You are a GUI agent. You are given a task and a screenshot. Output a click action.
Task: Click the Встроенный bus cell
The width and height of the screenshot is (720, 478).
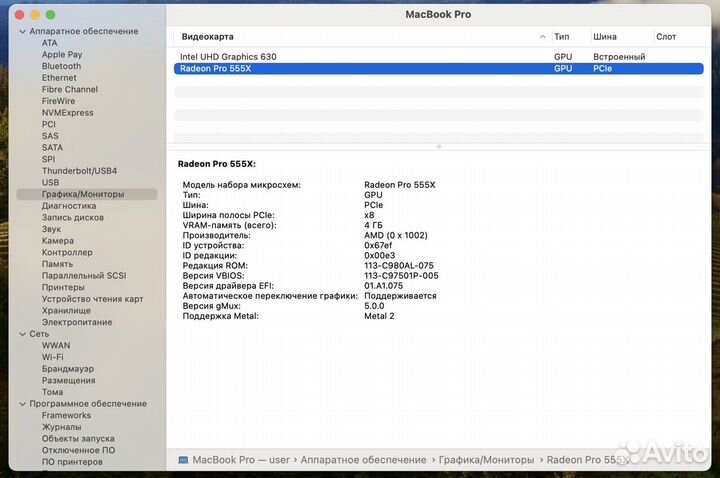619,57
